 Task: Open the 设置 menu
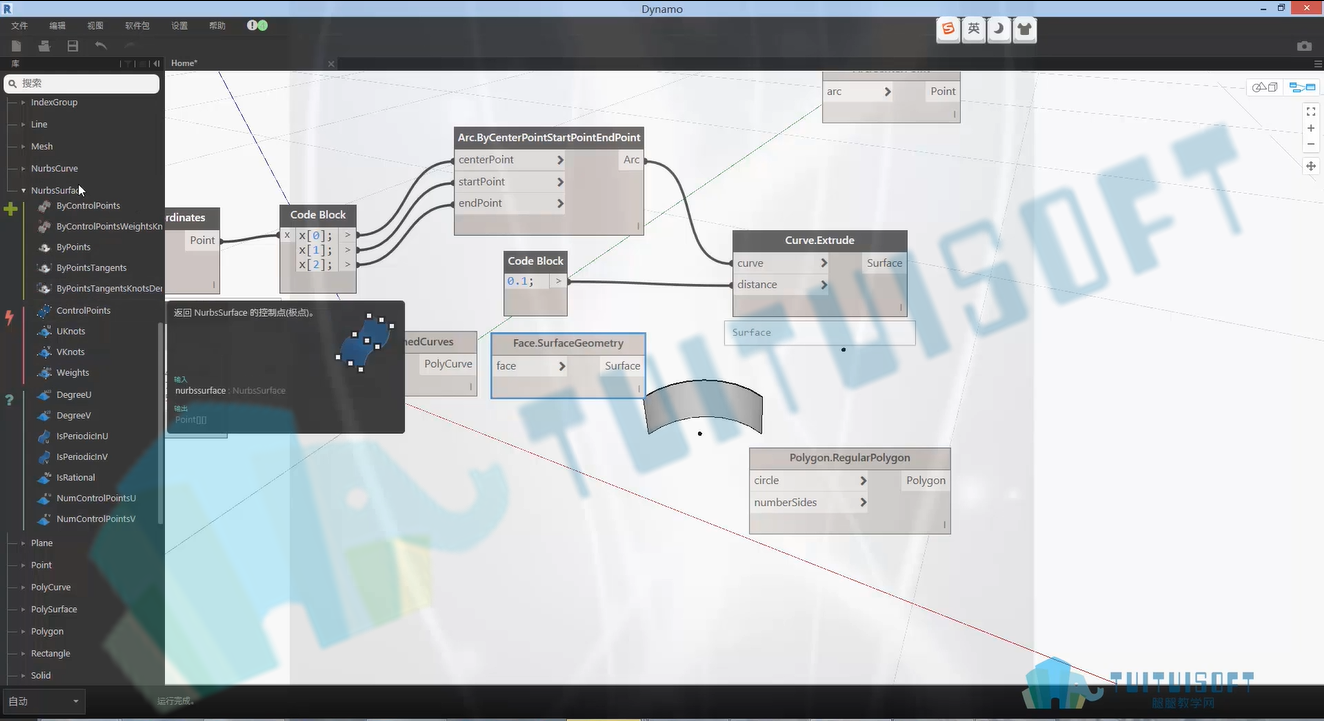click(179, 25)
